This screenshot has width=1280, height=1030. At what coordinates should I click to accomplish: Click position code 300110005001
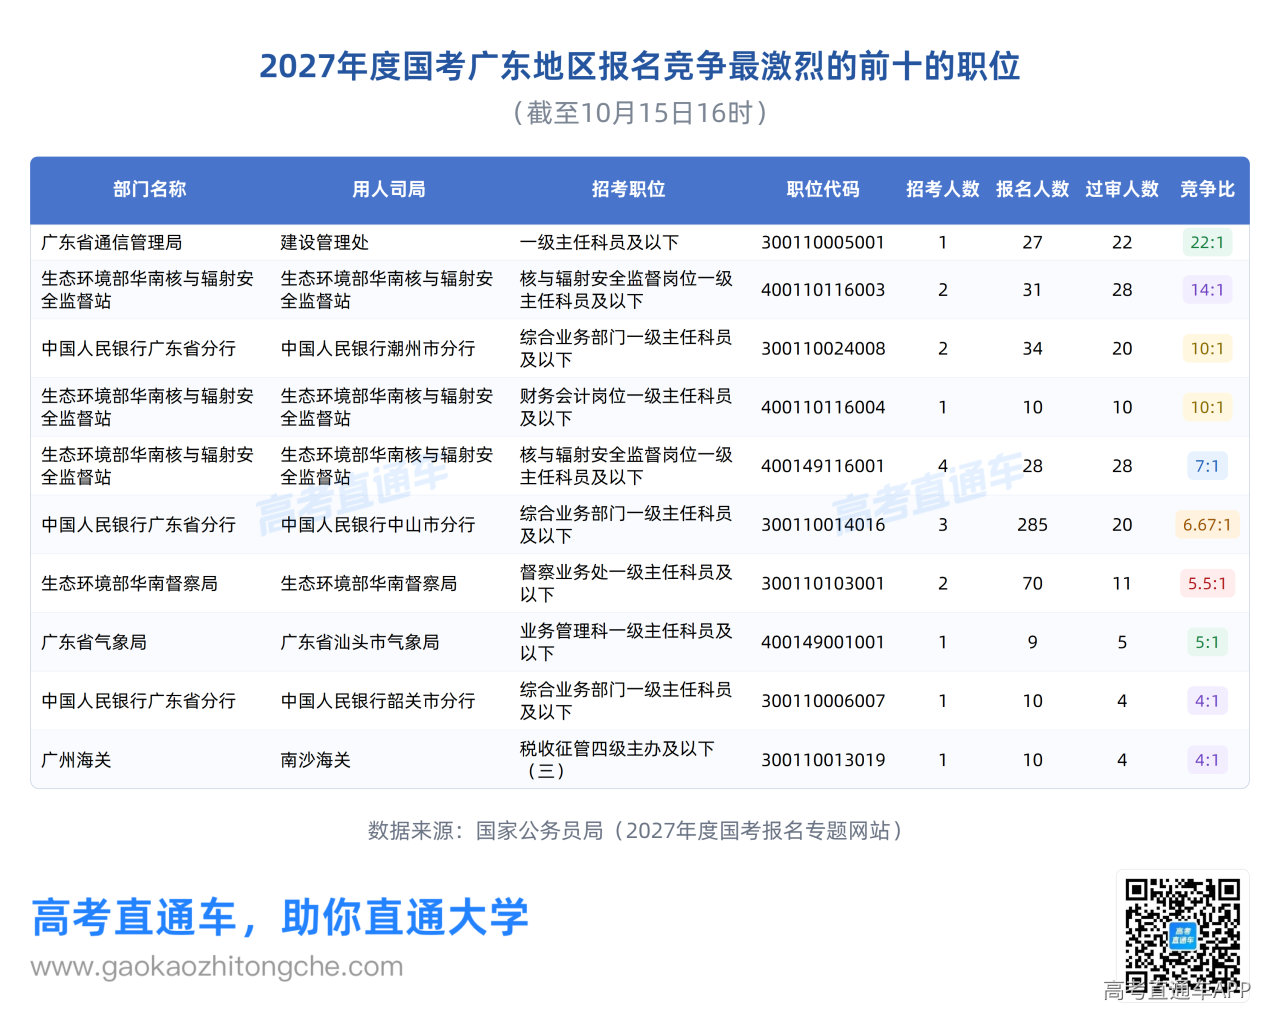[x=823, y=242]
